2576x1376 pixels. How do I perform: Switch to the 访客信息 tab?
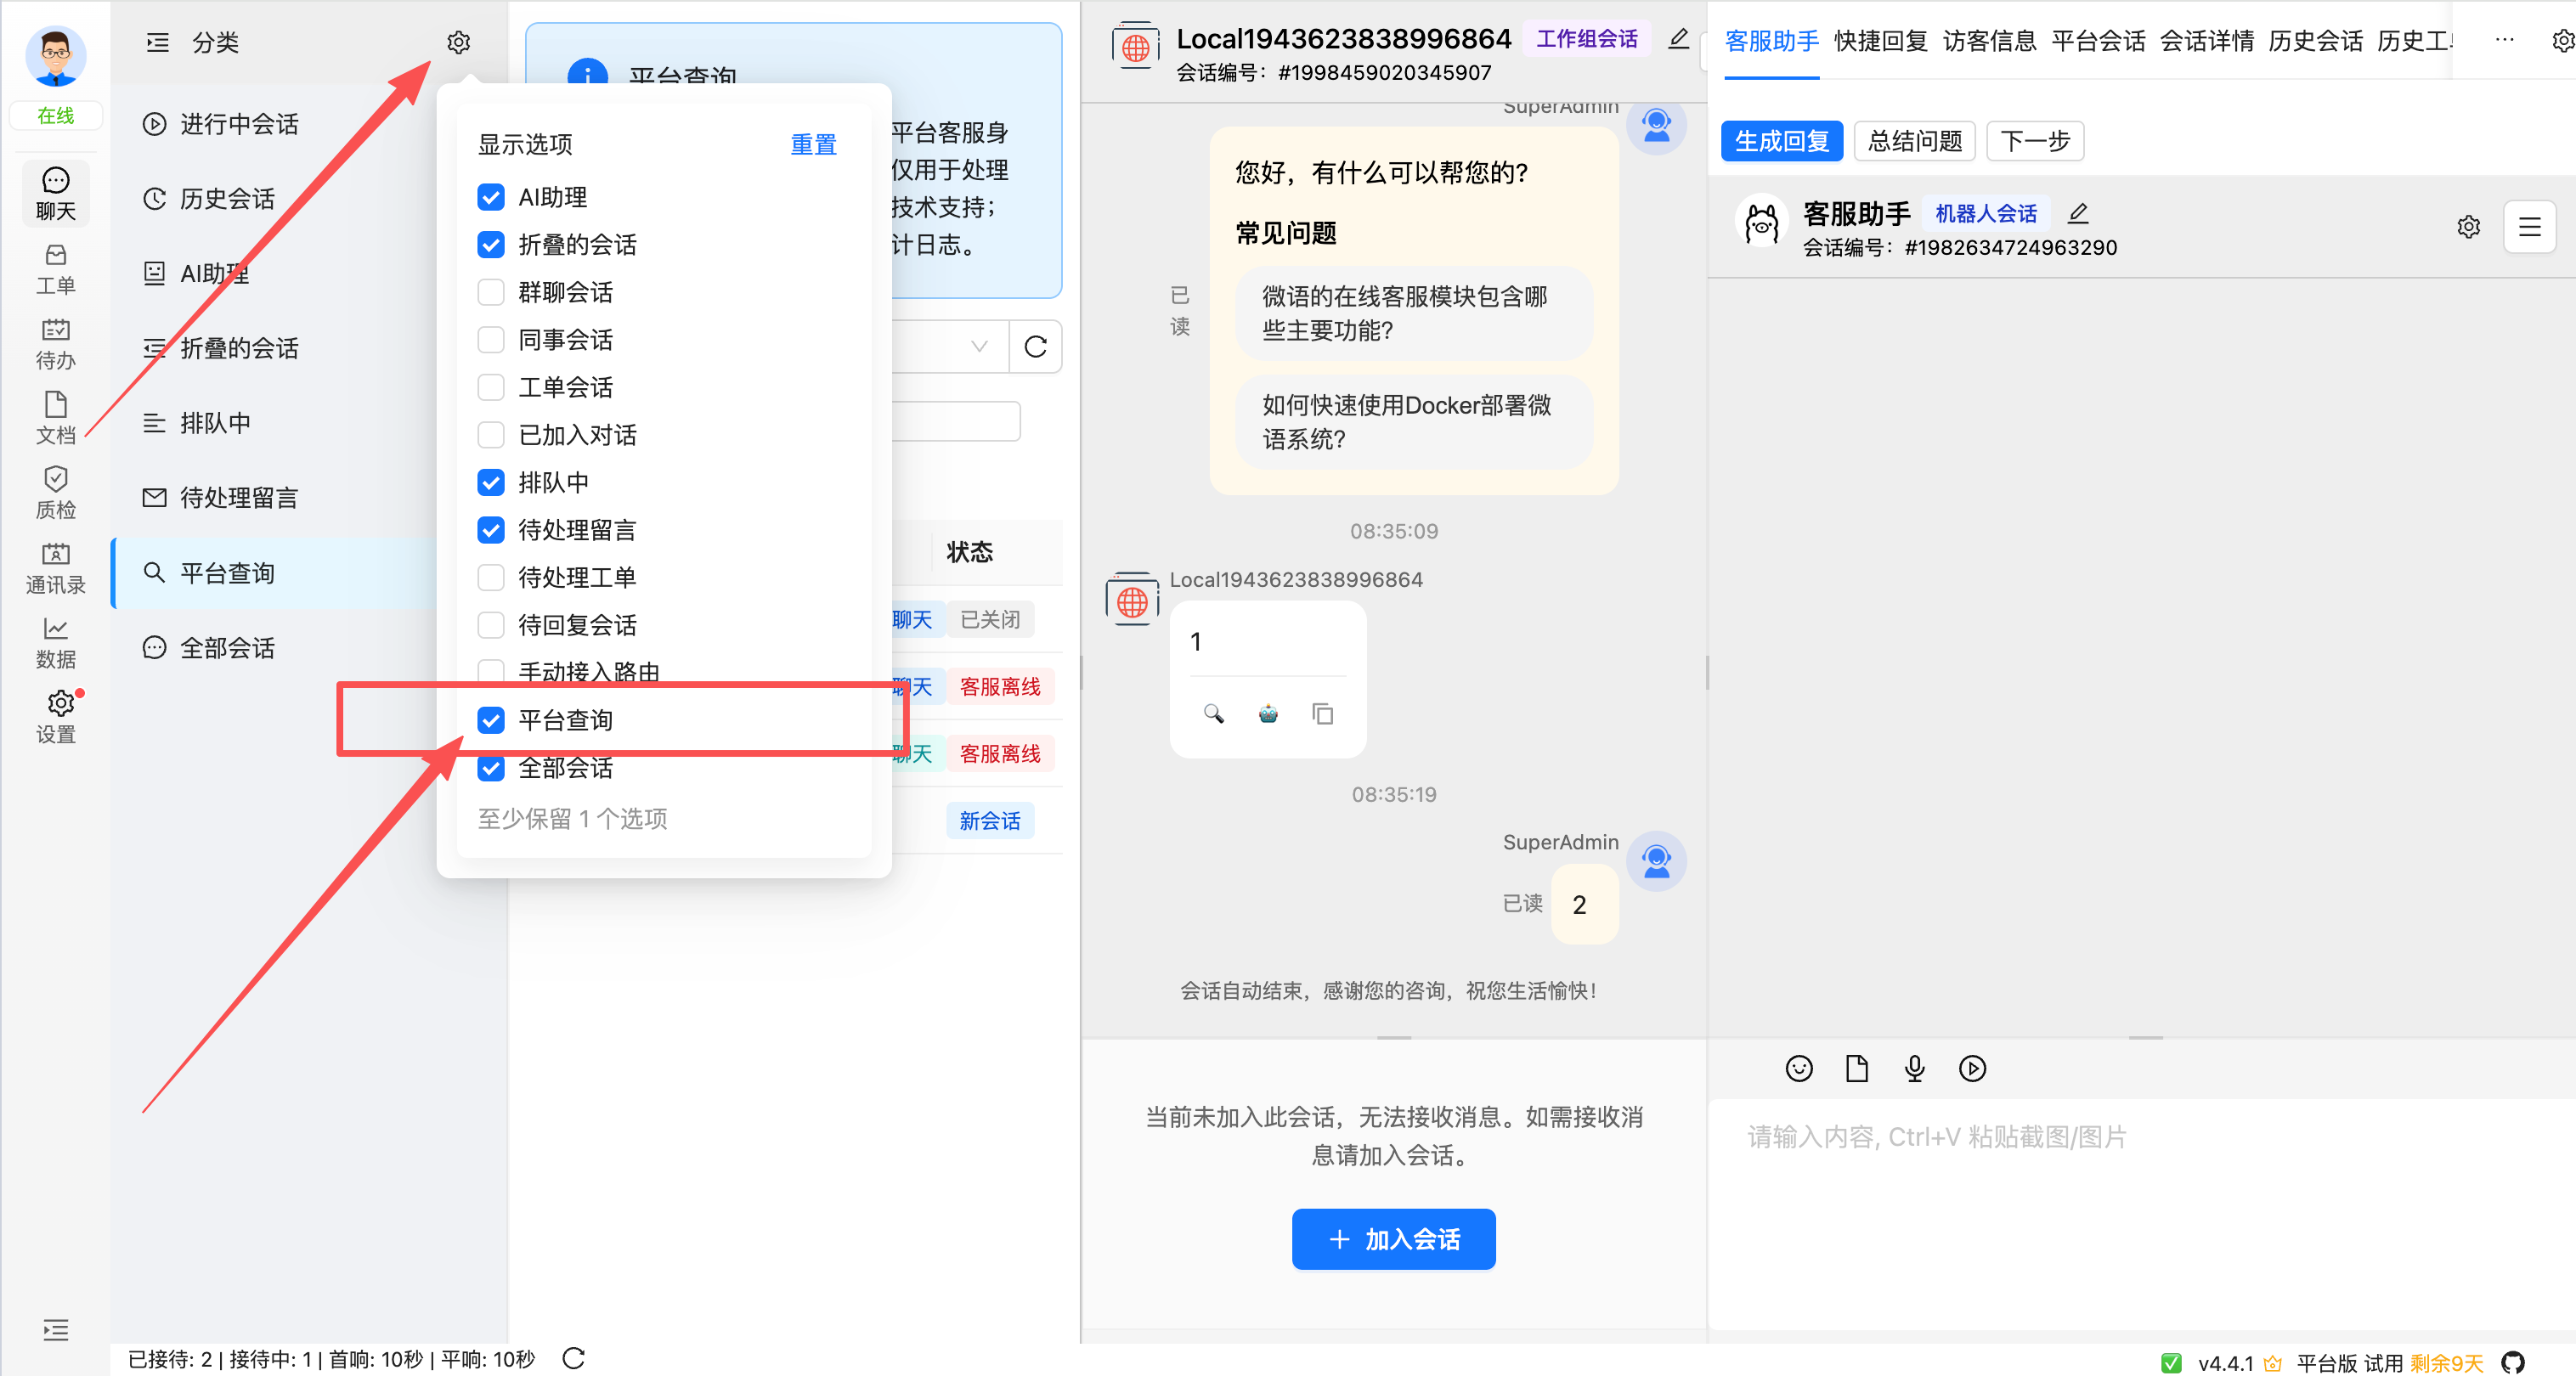click(1989, 40)
